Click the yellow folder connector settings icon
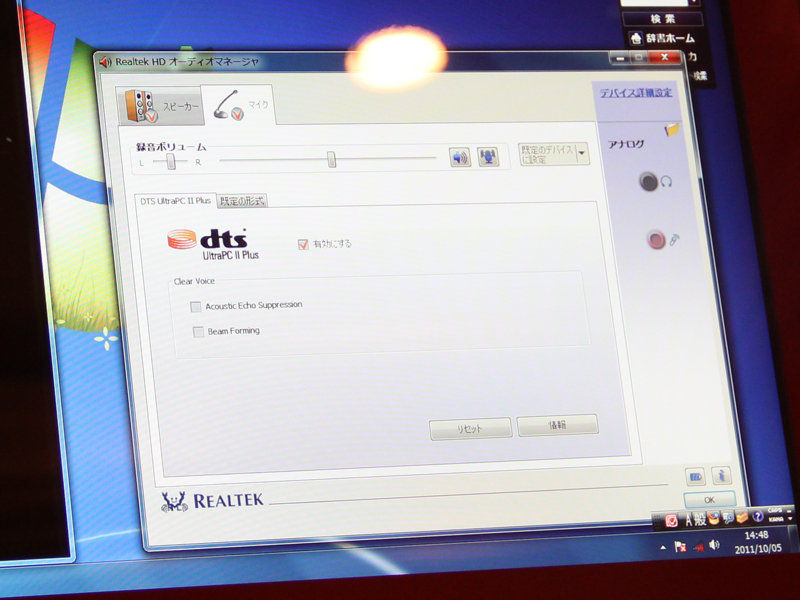This screenshot has height=600, width=800. (x=671, y=130)
